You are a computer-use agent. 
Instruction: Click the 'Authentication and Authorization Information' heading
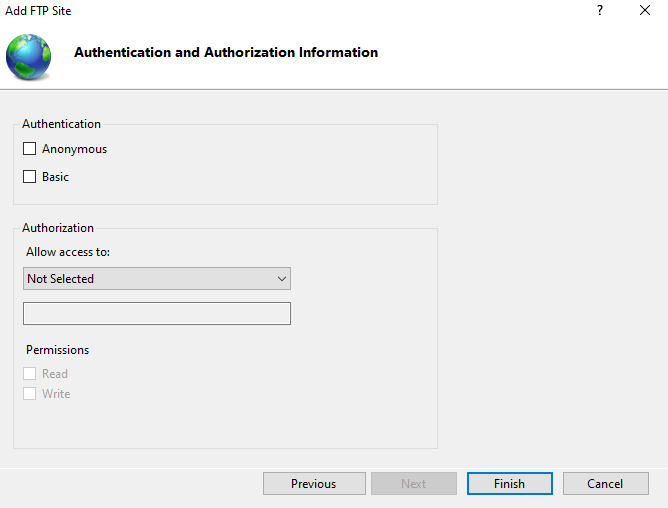click(226, 52)
